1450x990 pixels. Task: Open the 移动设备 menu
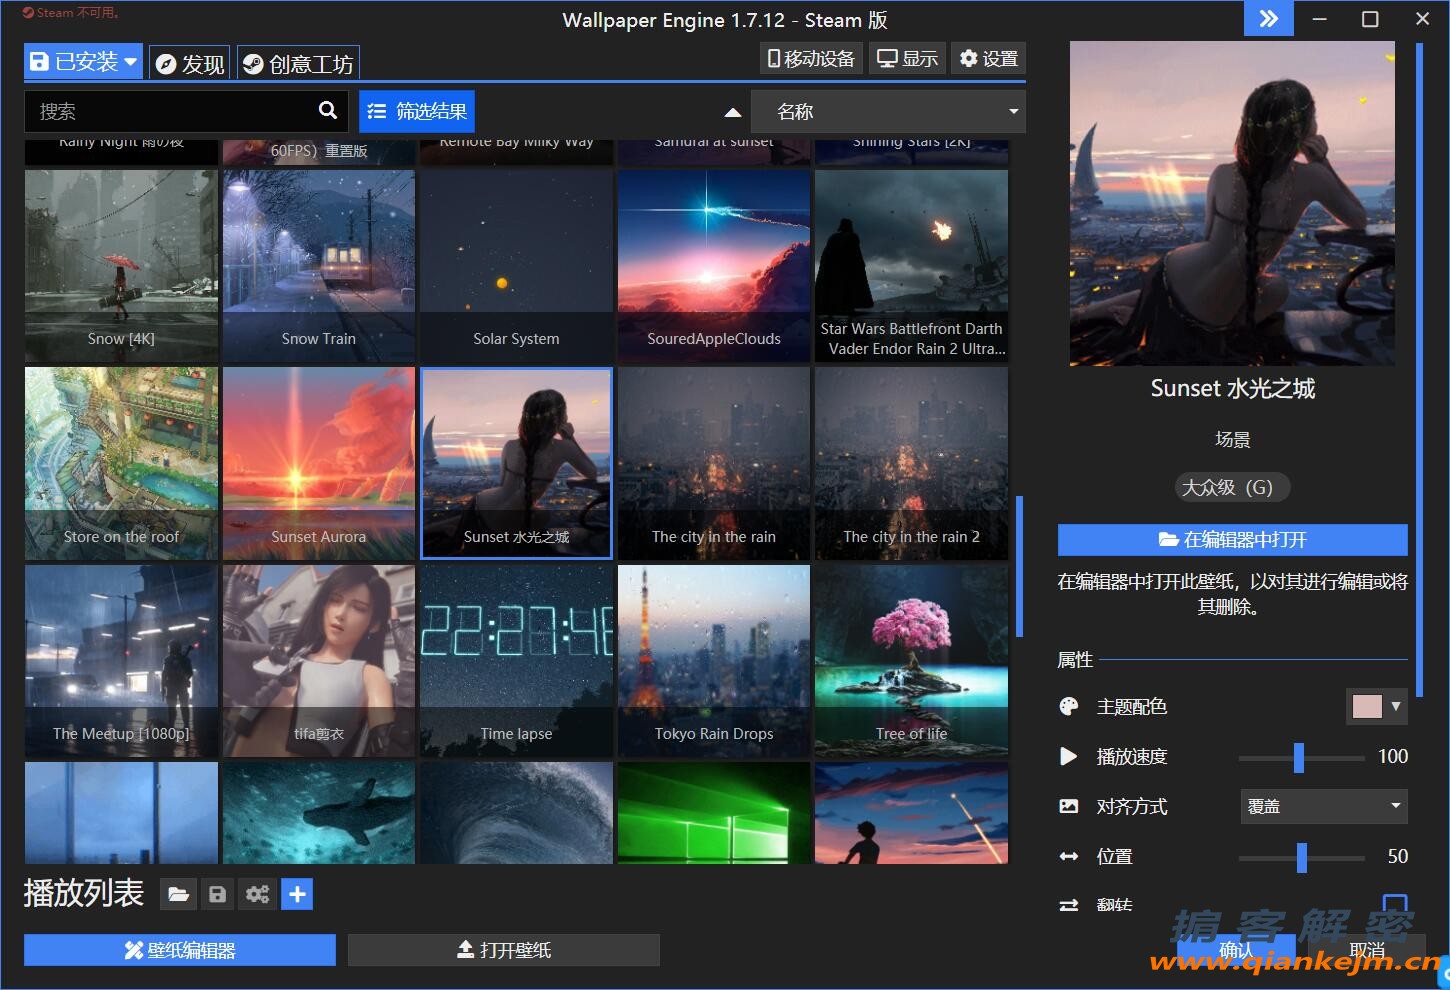811,59
